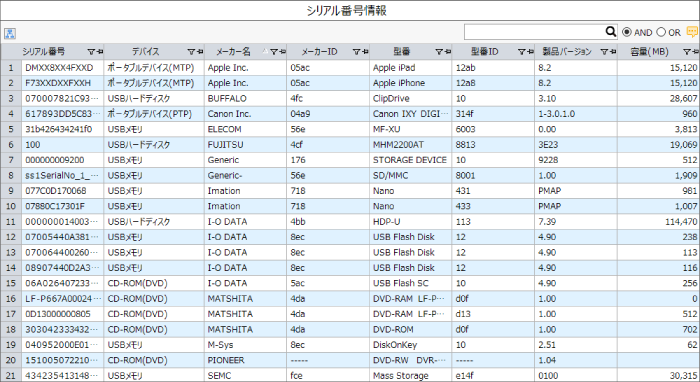Click the PIONEER maker cell
Screen dimensions: 700x382
point(245,360)
